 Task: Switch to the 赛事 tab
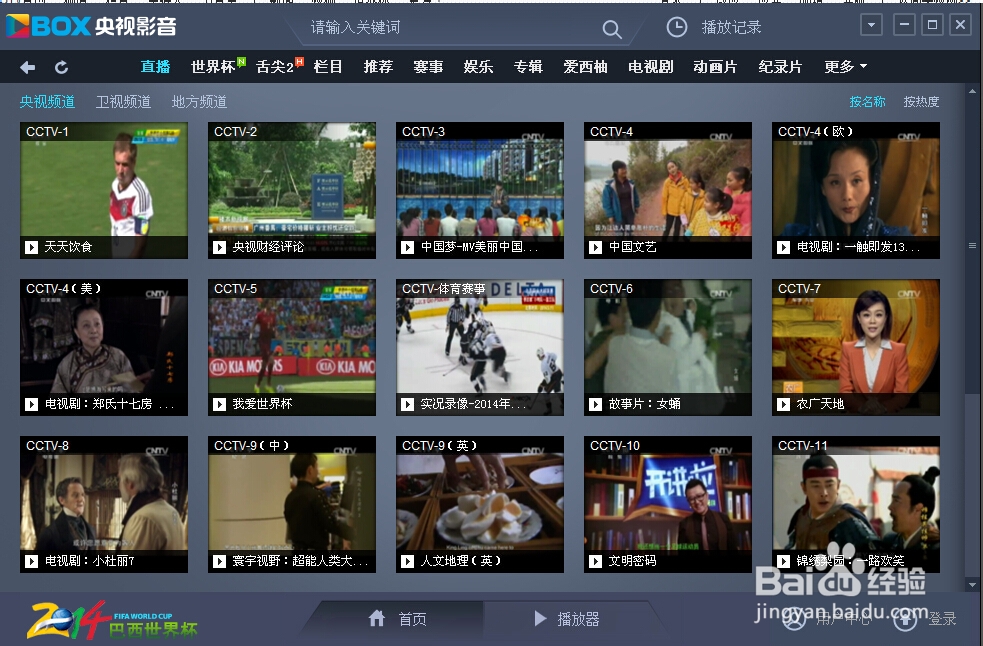(428, 66)
